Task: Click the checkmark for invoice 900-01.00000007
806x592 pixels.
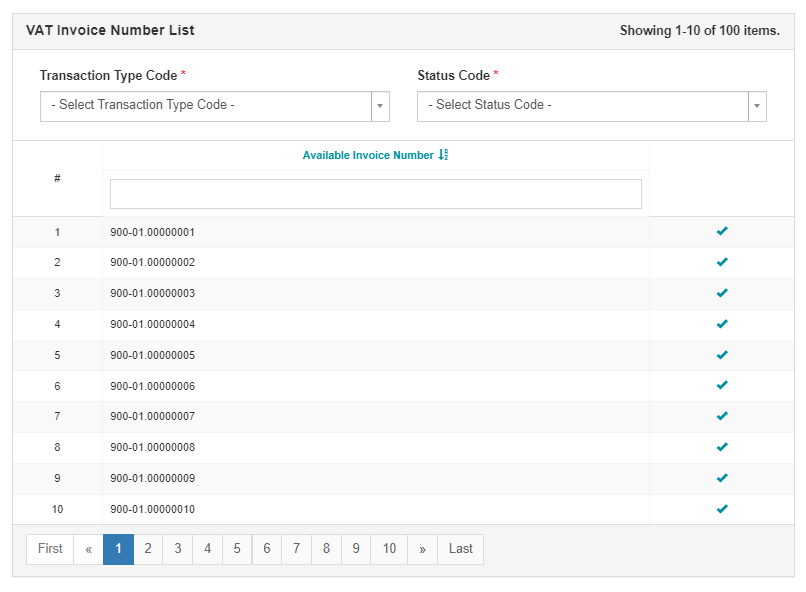Action: [722, 416]
